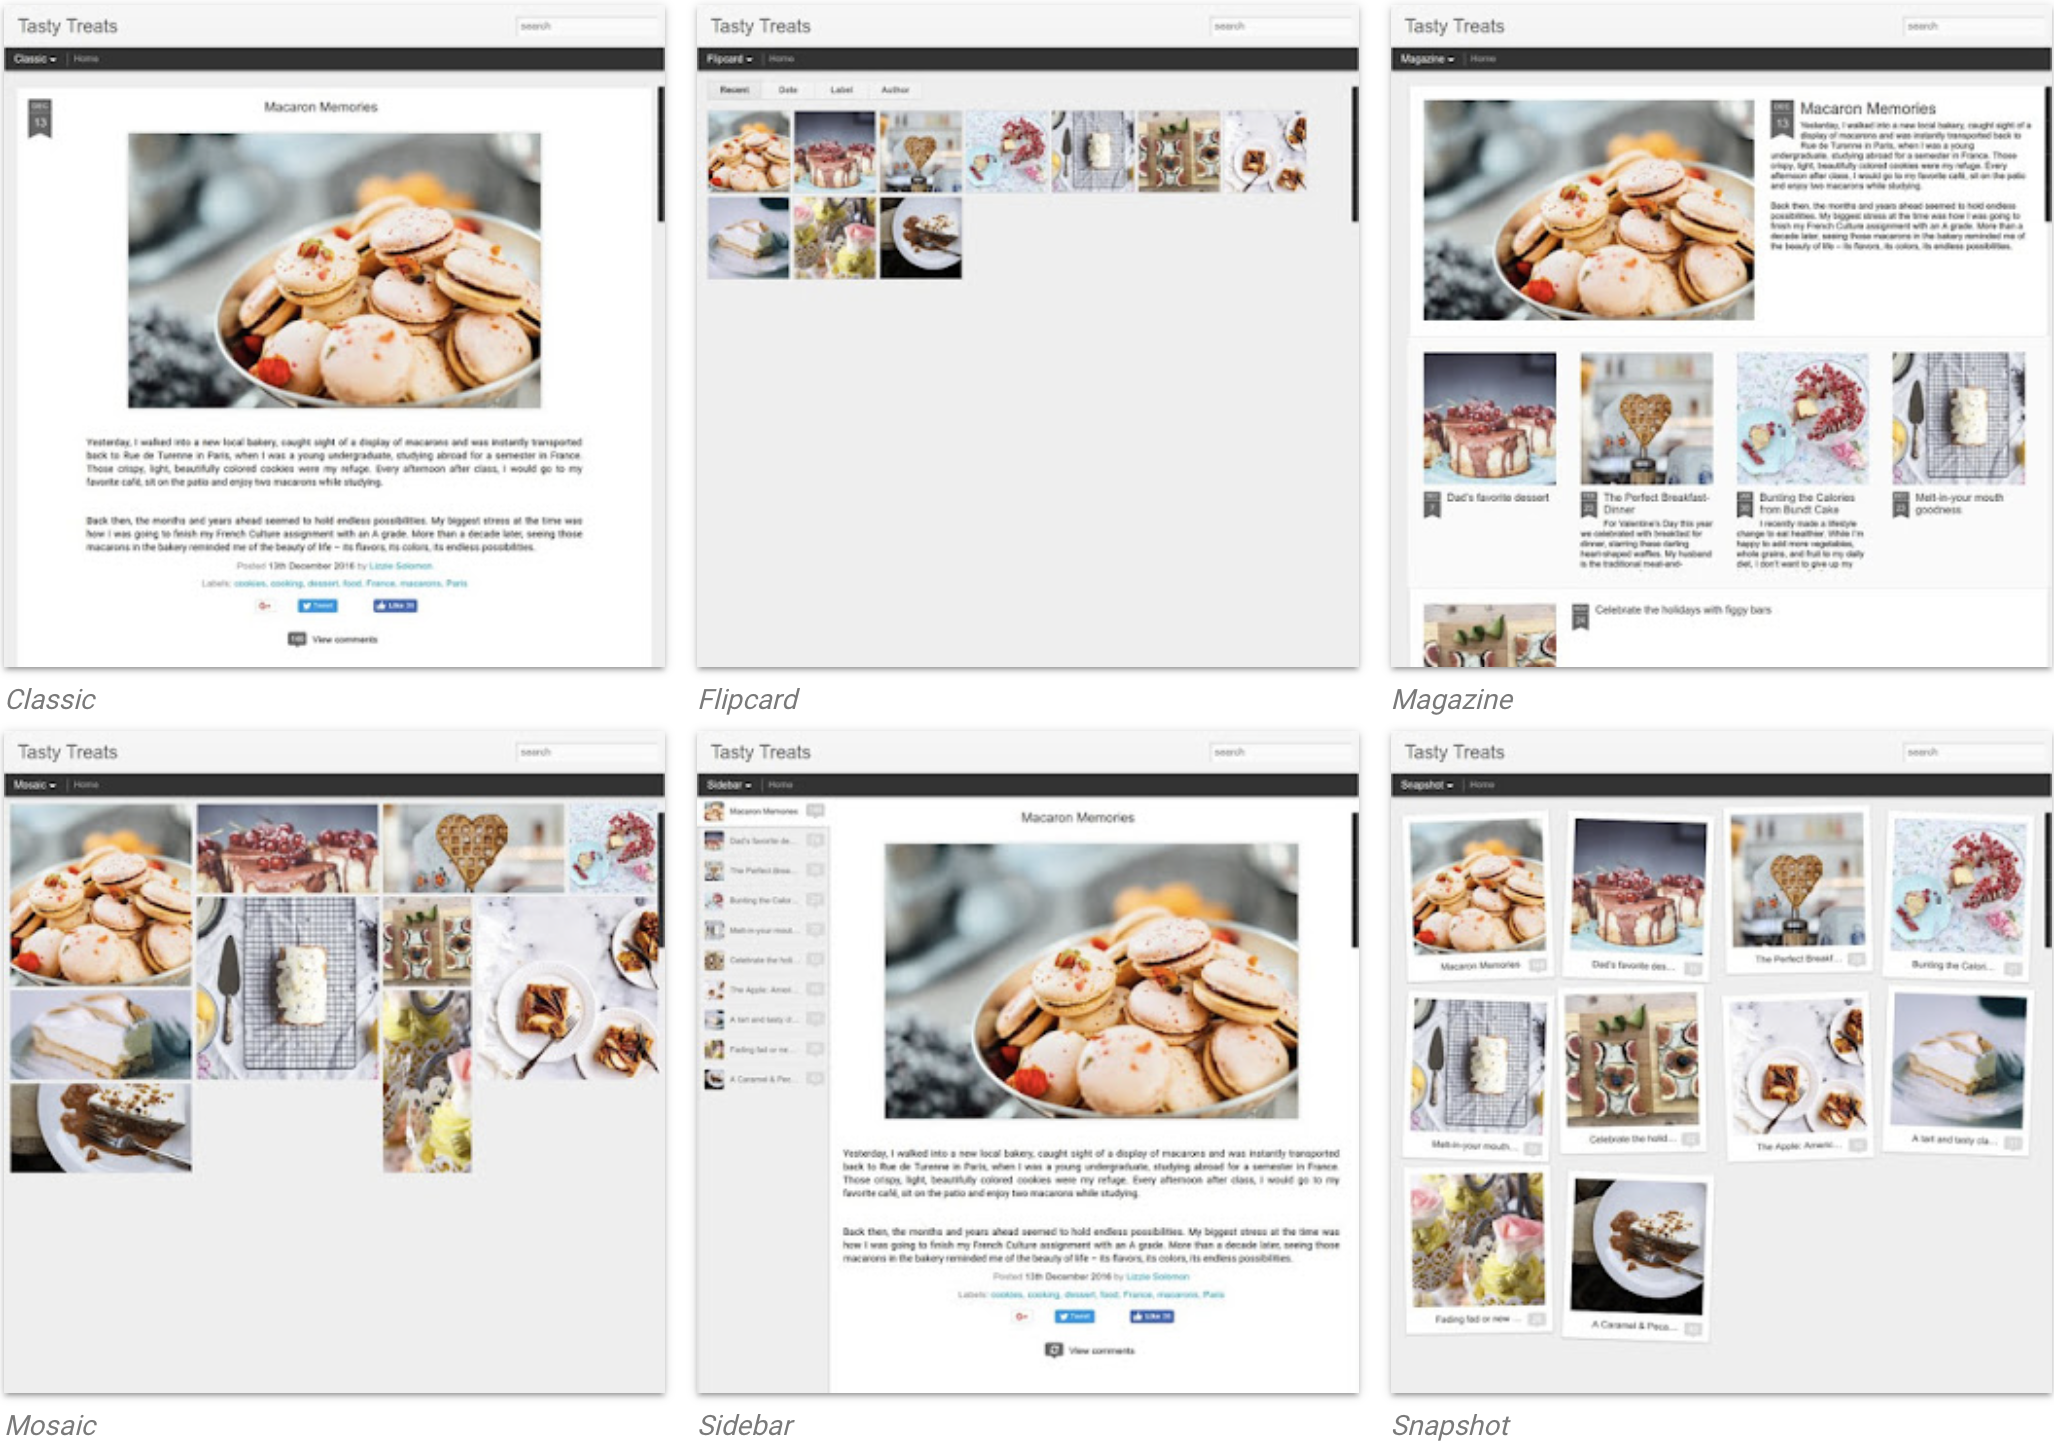Open the Mosaic view dropdown
This screenshot has width=2054, height=1452.
tap(35, 785)
